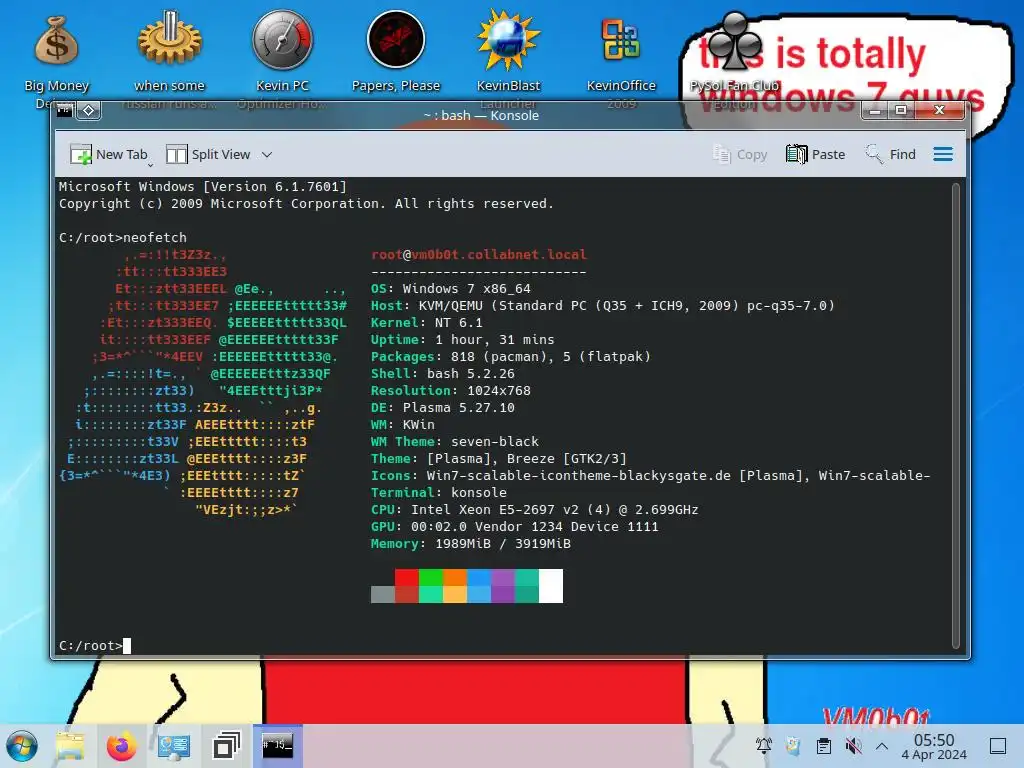Open the file manager folder taskbar icon
The image size is (1024, 768).
(x=70, y=746)
